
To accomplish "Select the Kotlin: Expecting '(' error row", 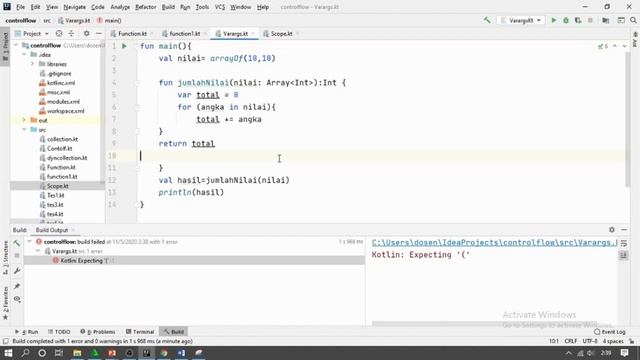I will point(194,260).
